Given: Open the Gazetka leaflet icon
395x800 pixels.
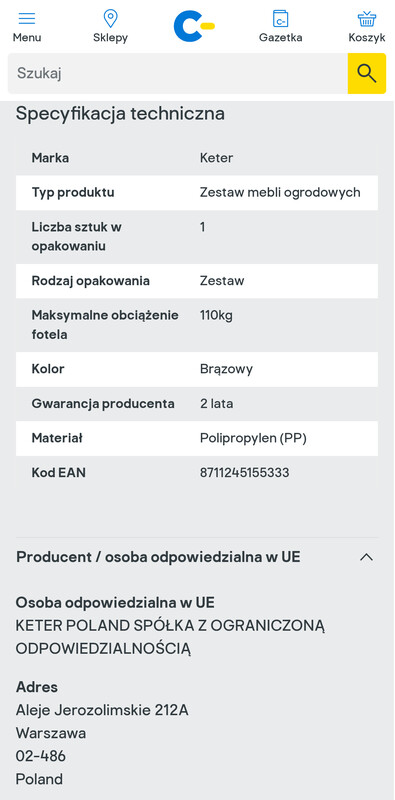Looking at the screenshot, I should 280,18.
